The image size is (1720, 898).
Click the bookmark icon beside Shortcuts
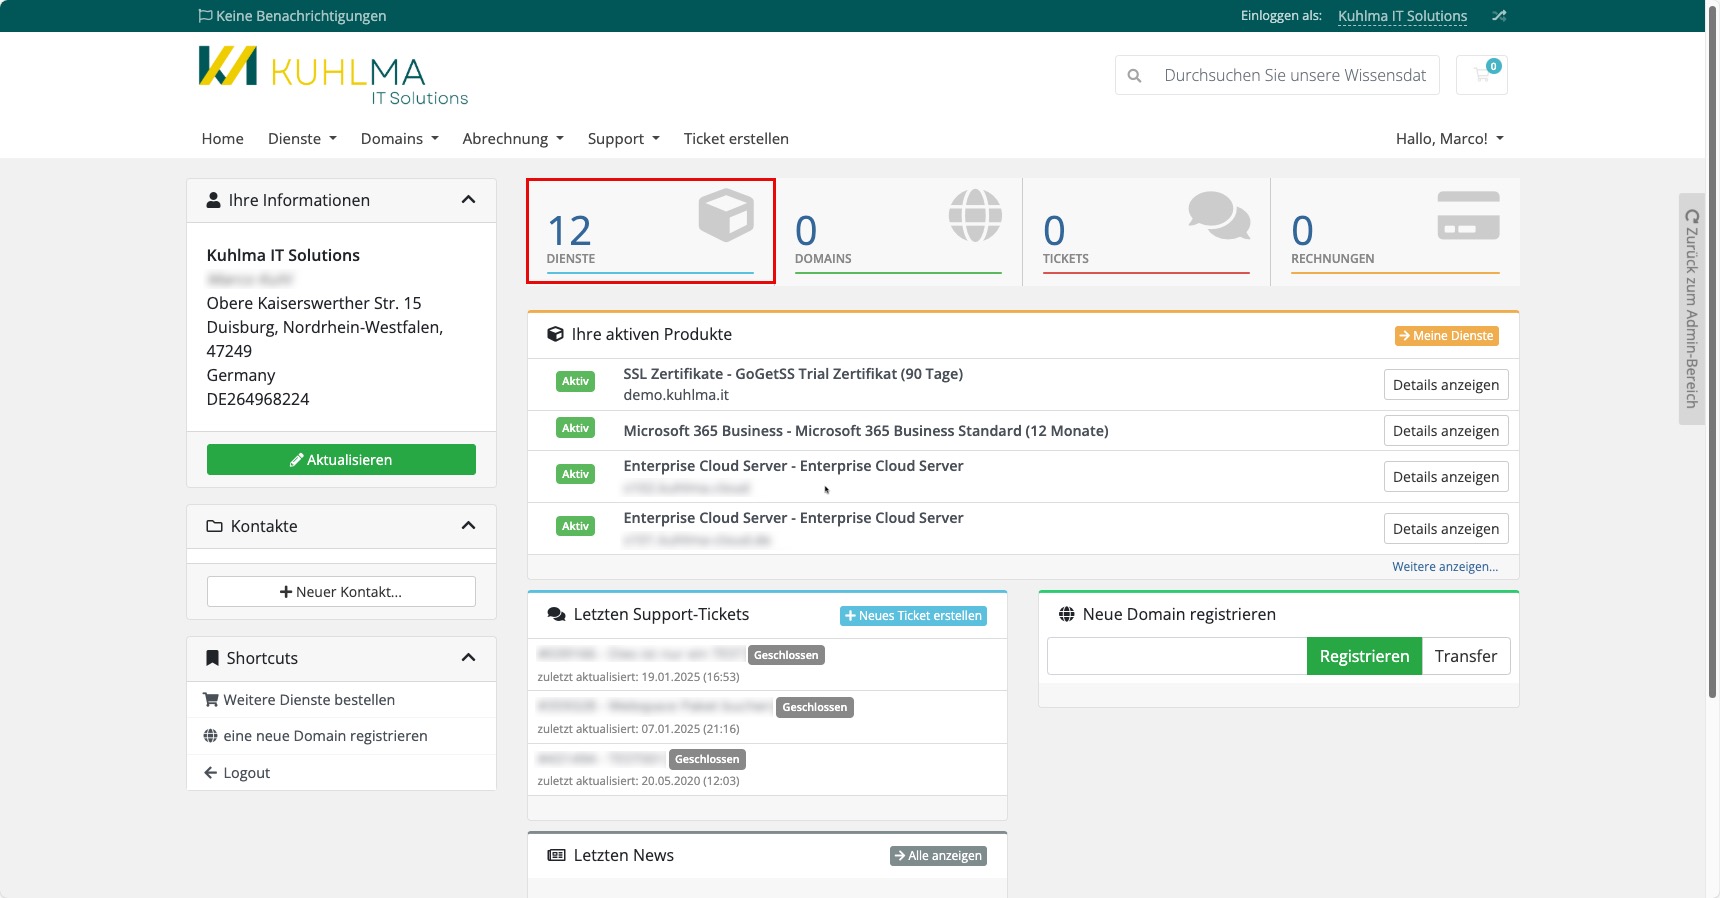[212, 658]
